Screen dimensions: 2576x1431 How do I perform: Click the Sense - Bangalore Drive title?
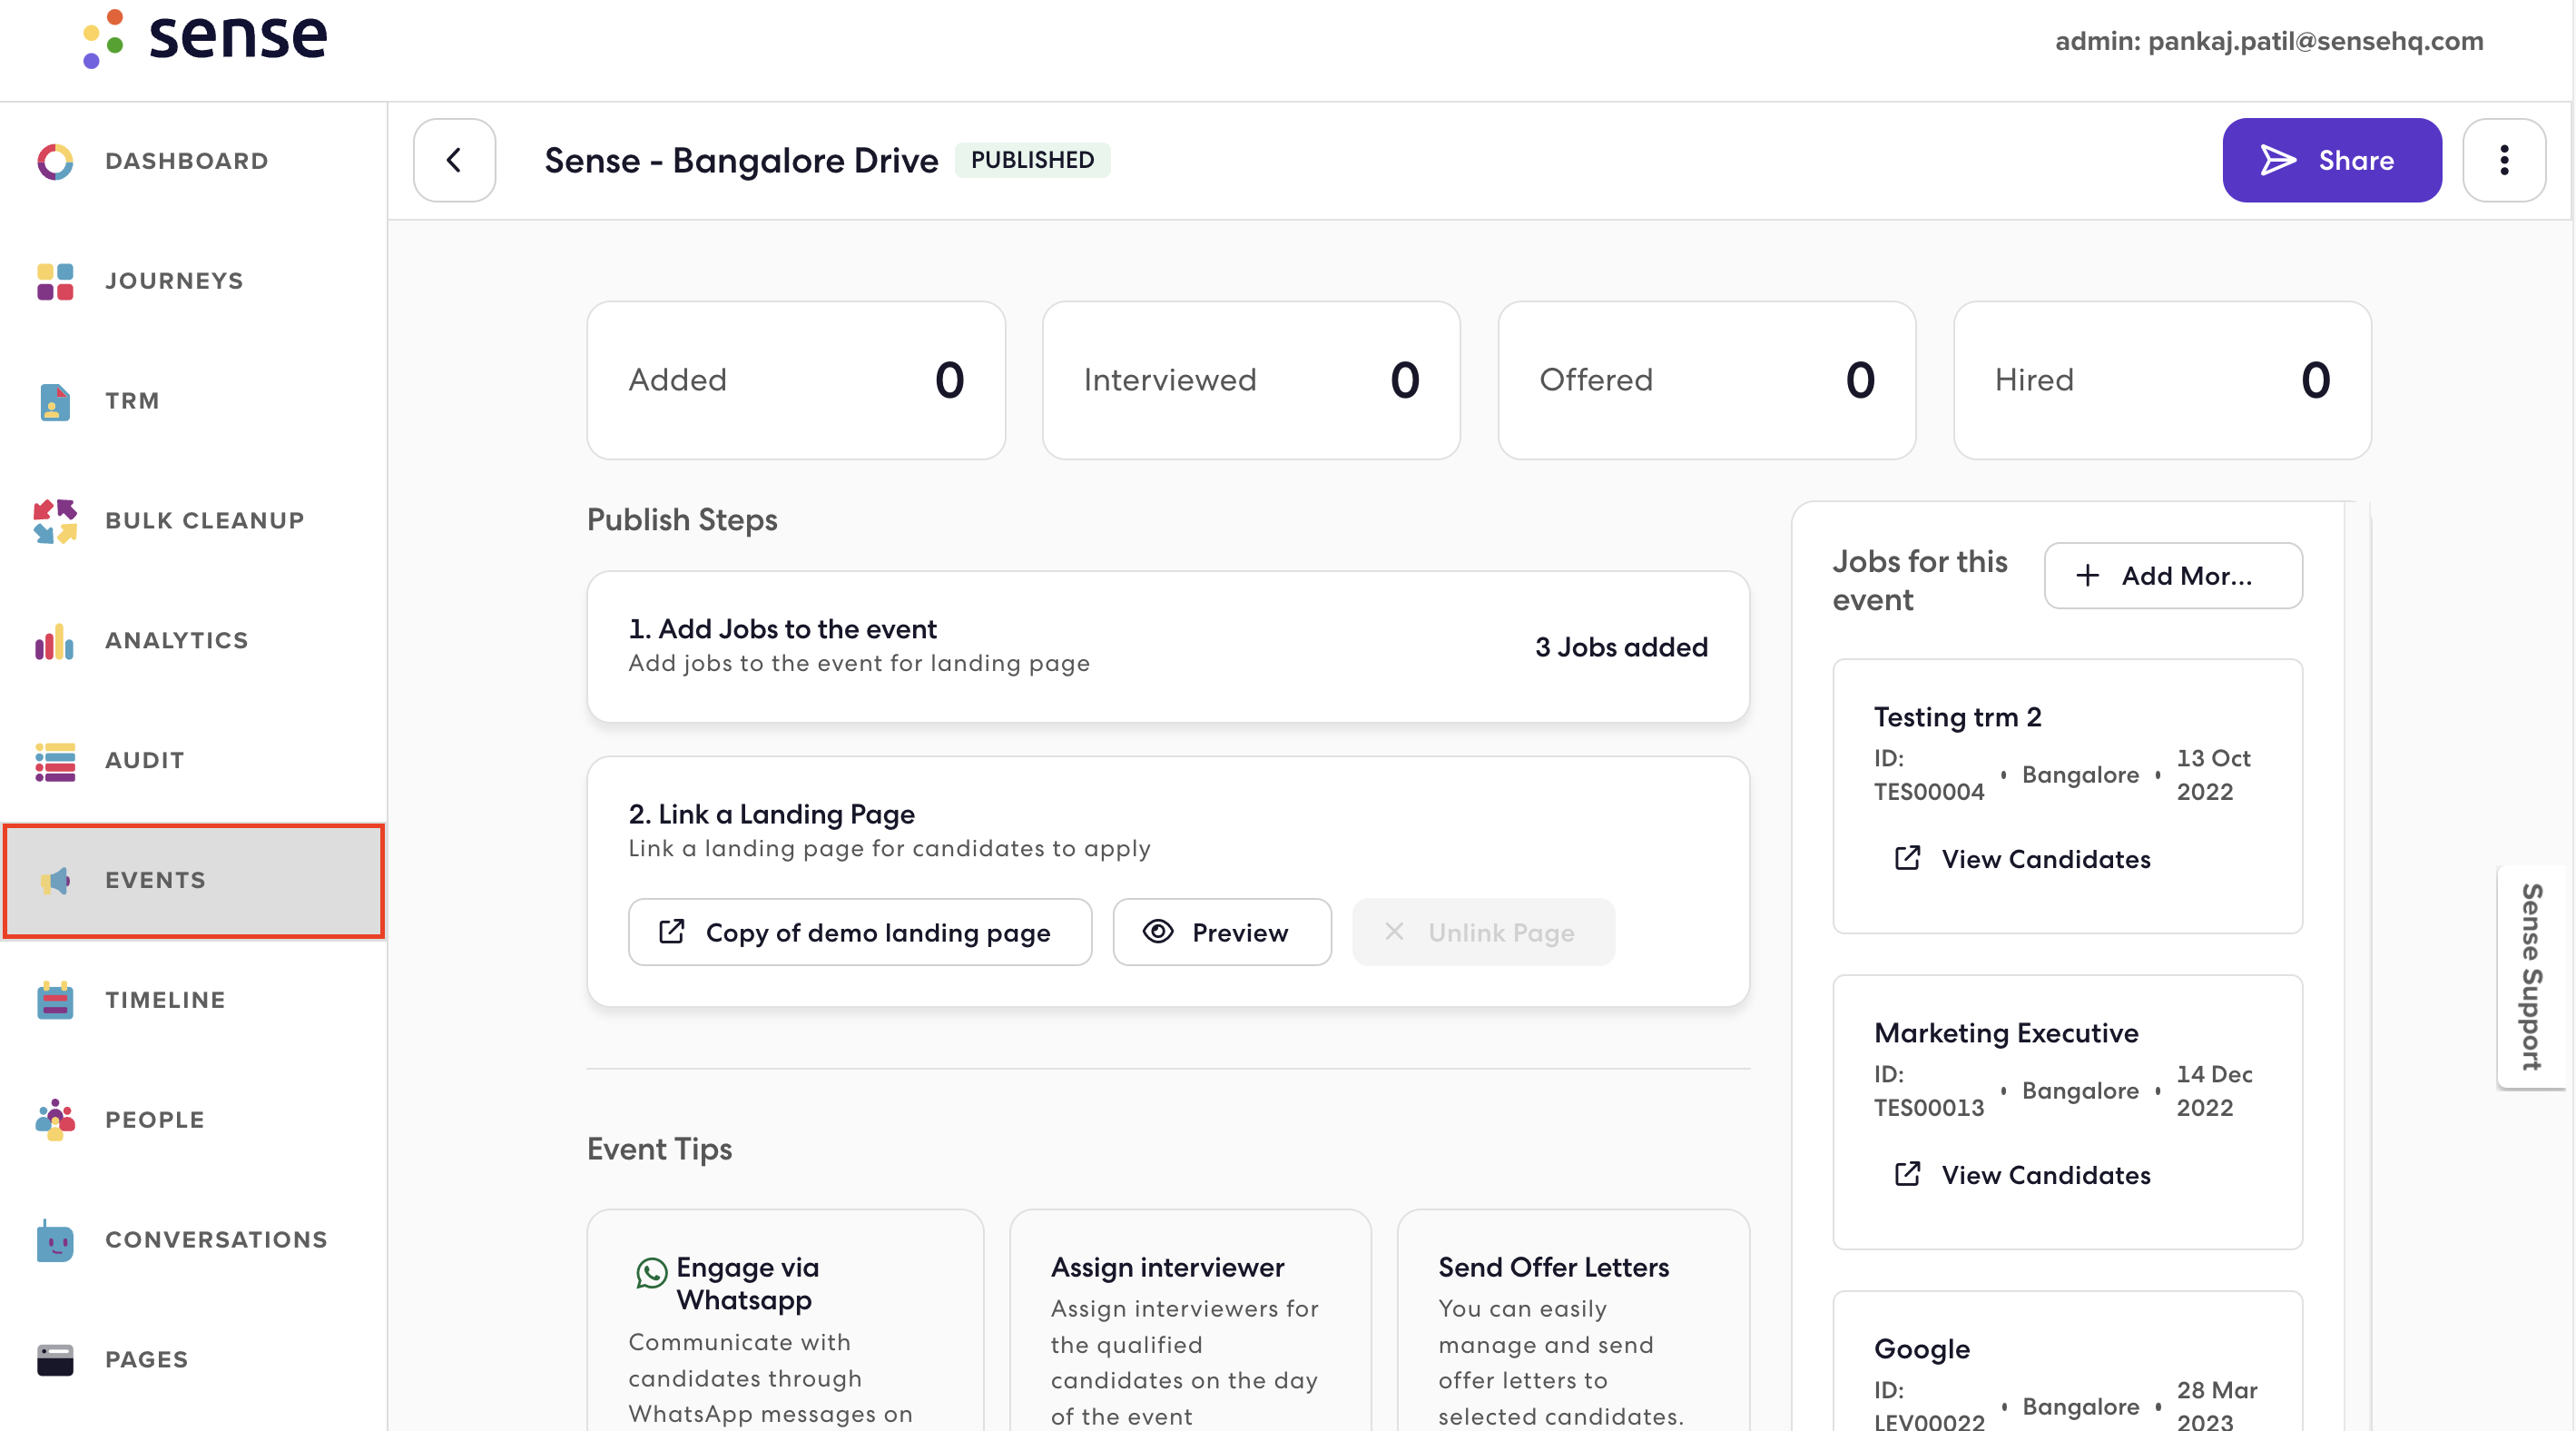point(741,160)
